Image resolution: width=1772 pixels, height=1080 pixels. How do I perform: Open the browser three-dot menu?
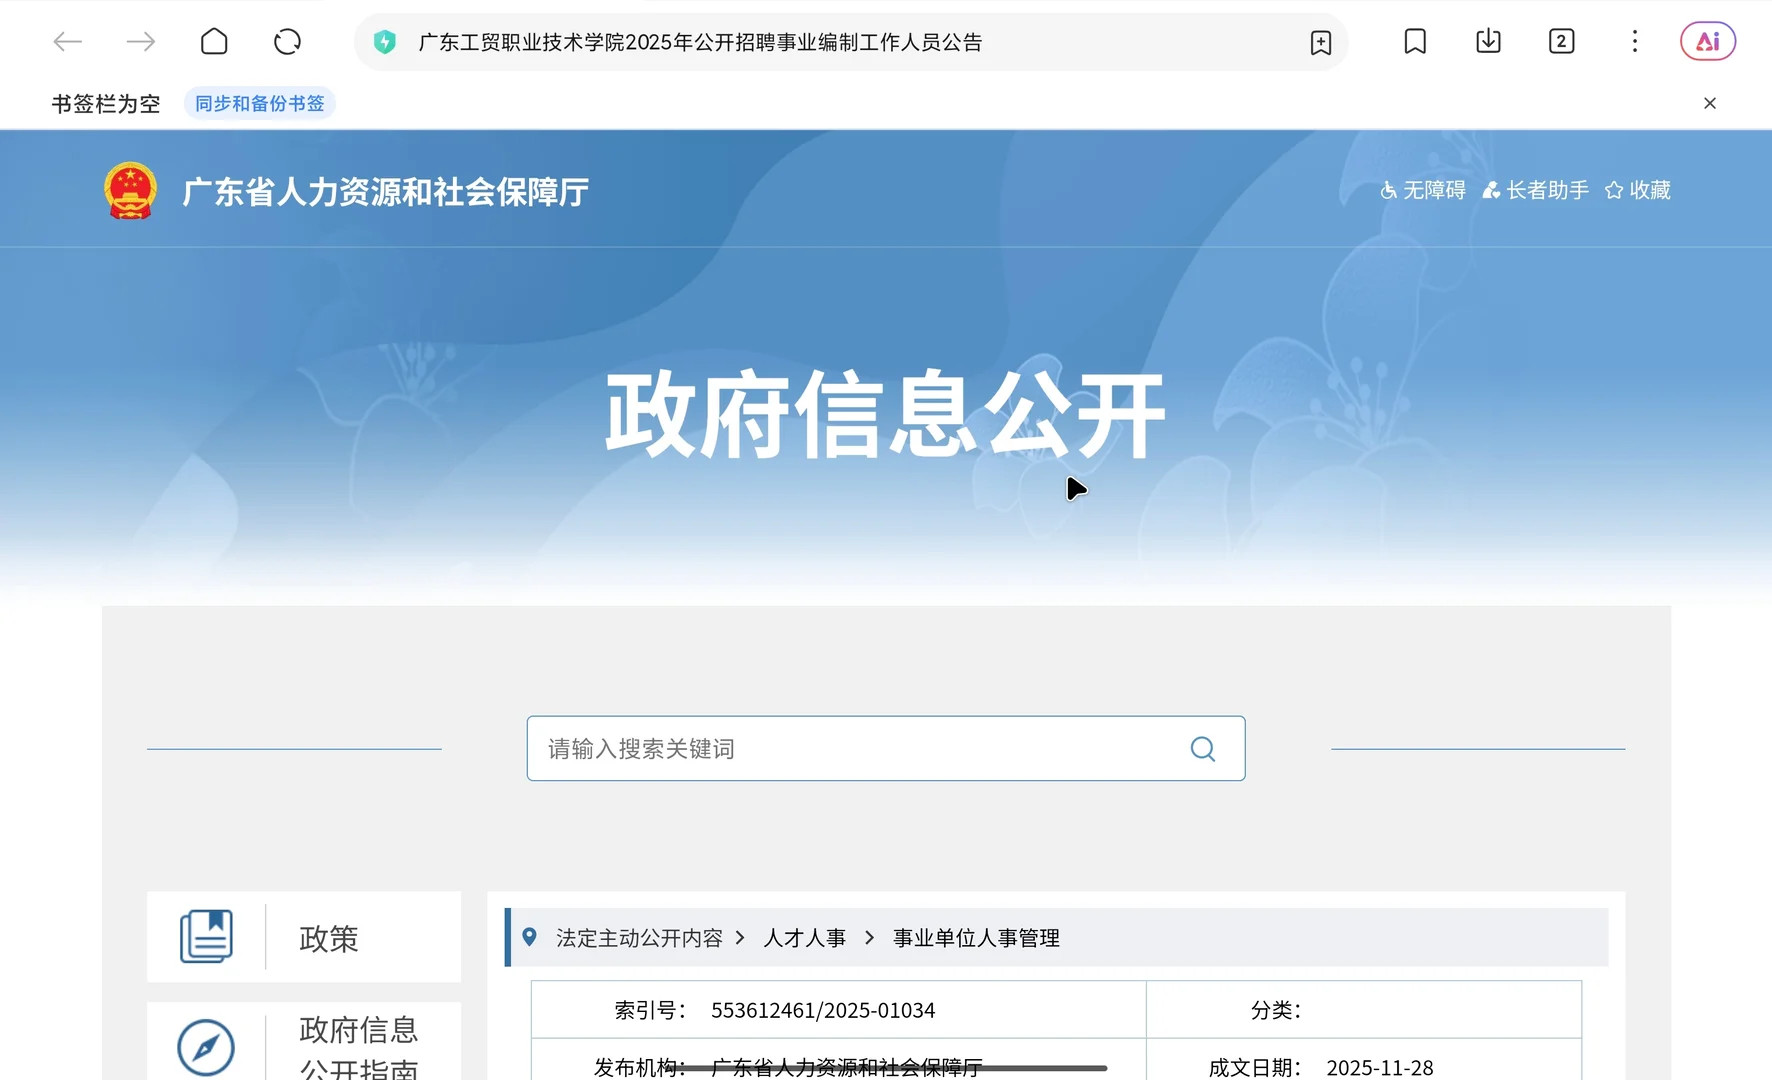tap(1634, 41)
